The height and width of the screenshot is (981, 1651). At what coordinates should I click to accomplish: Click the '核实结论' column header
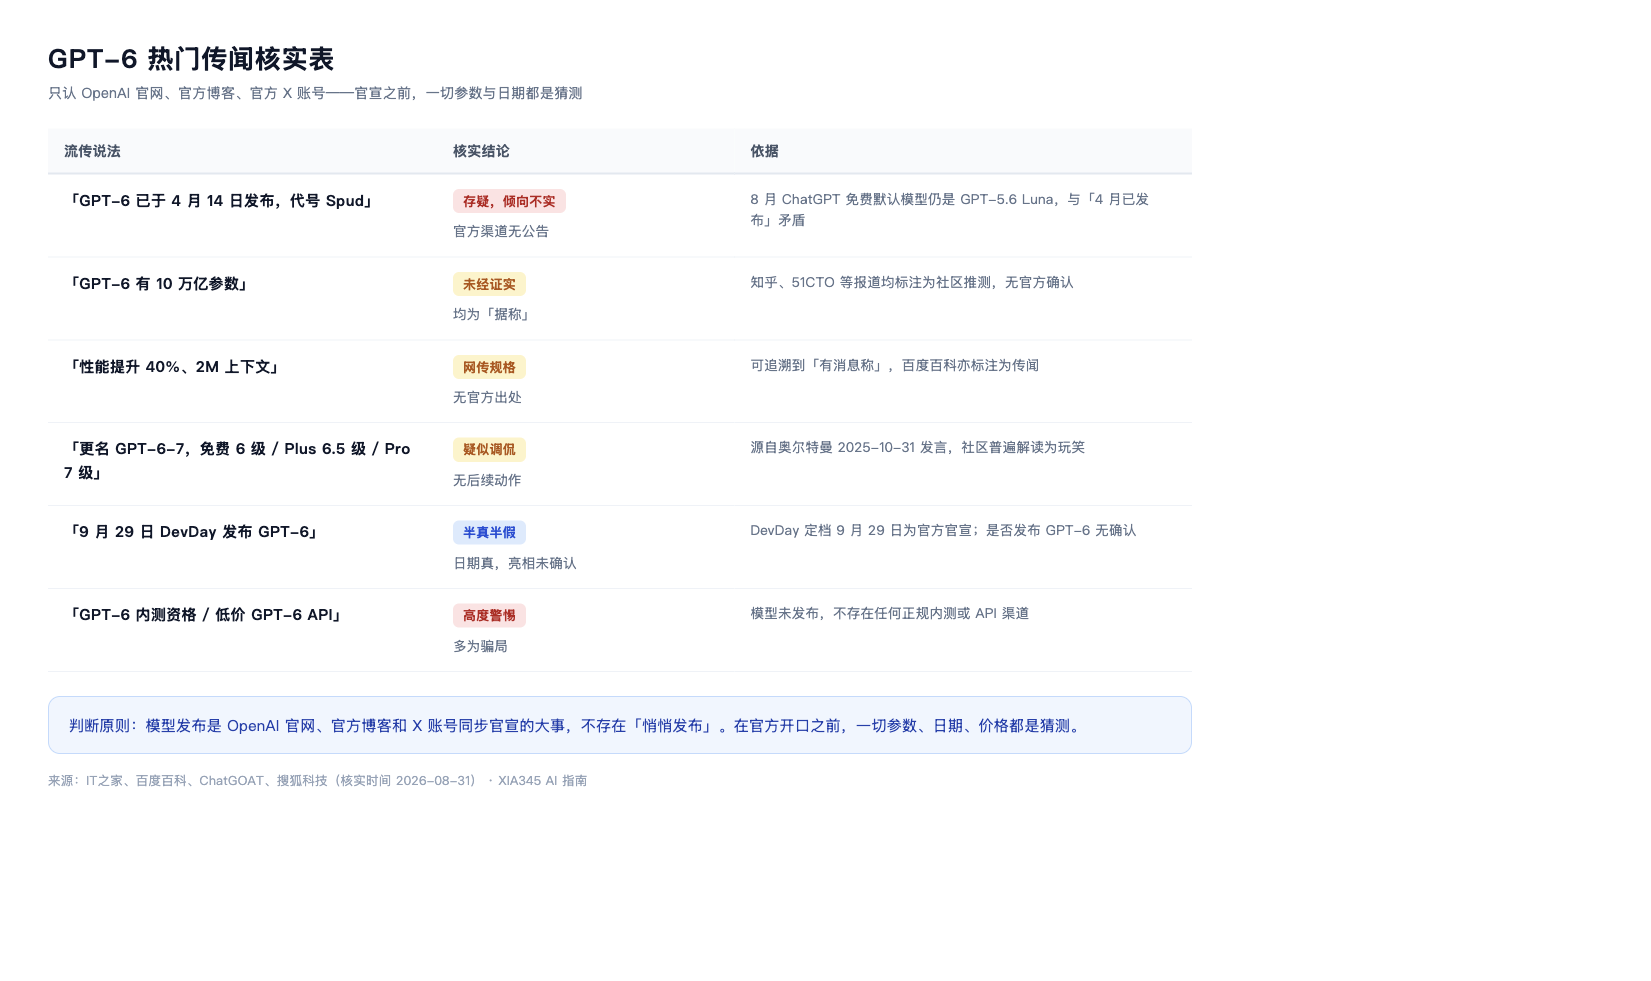pyautogui.click(x=481, y=151)
